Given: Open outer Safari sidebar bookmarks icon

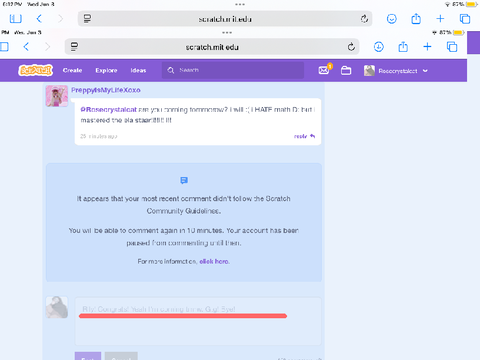Looking at the screenshot, I should point(16,19).
